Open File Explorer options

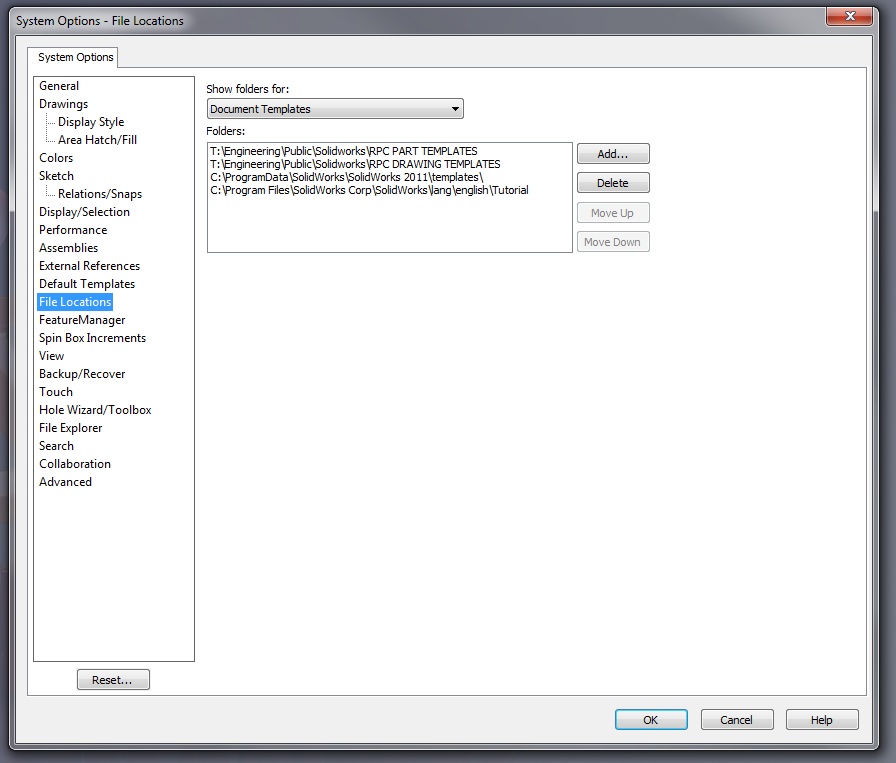70,428
